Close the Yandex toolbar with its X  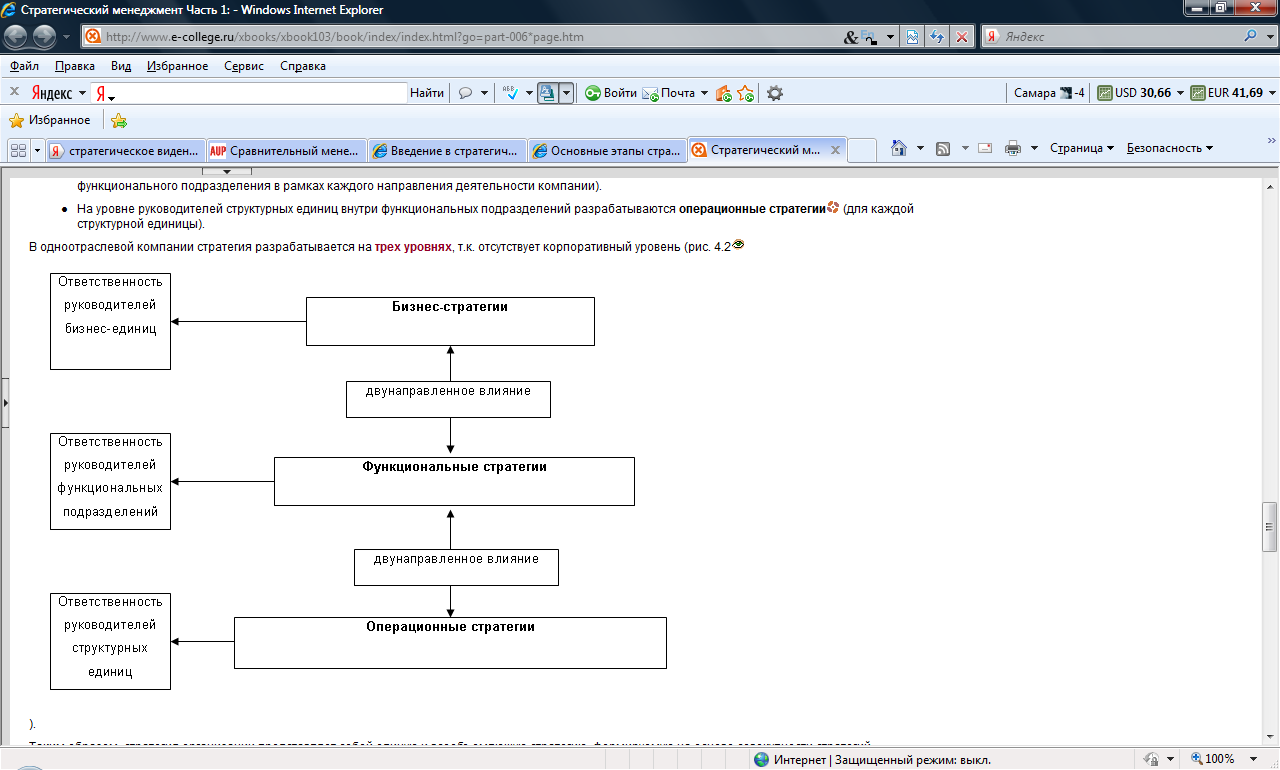pyautogui.click(x=14, y=92)
